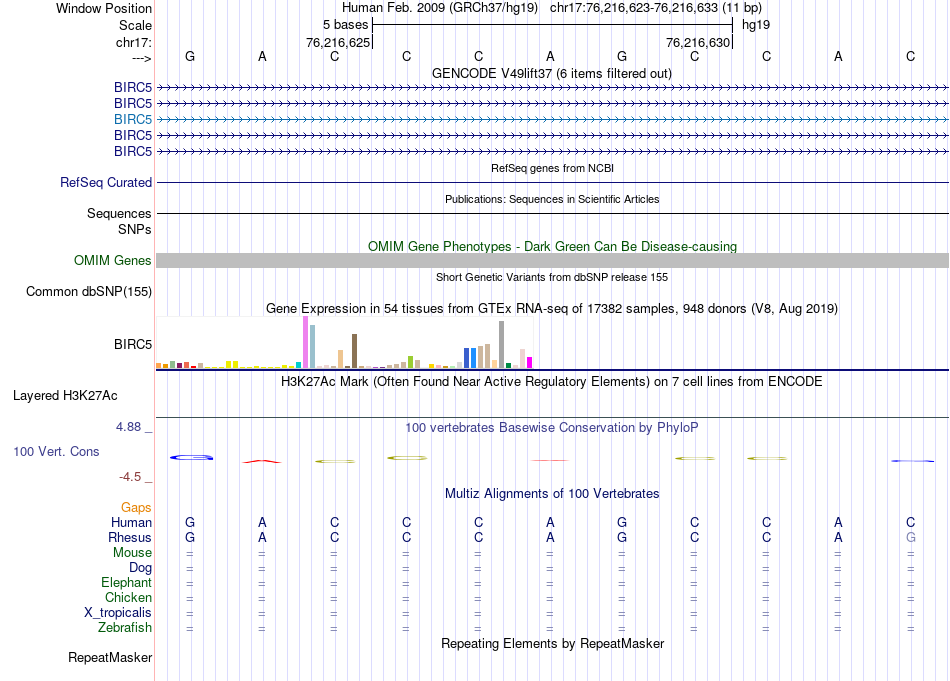Click the Layered H3K27Ac label
The width and height of the screenshot is (950, 681).
click(x=65, y=396)
